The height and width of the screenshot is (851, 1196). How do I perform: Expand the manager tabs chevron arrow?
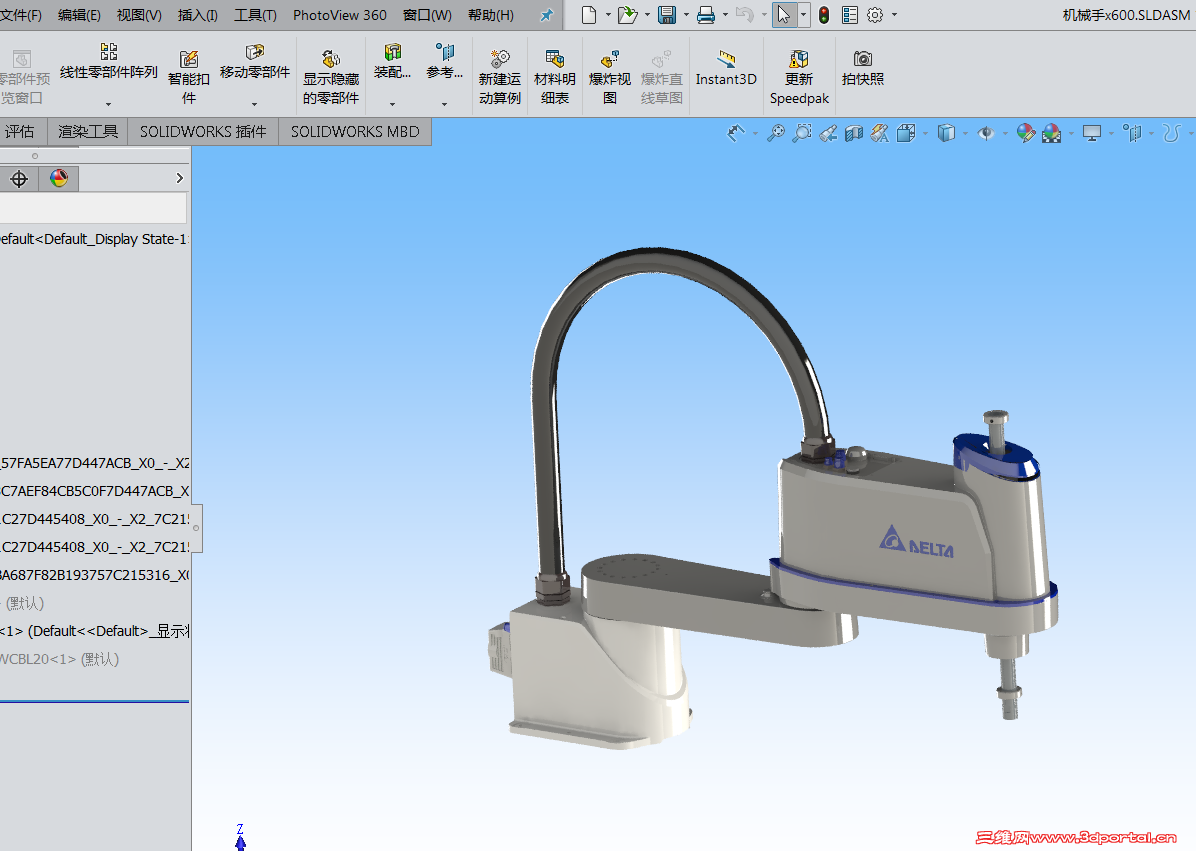coord(179,178)
